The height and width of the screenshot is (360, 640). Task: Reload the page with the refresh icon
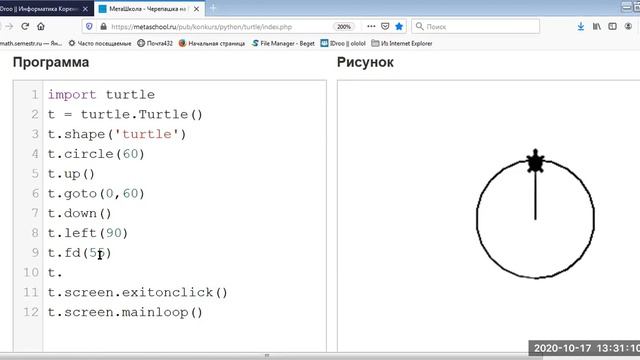(x=25, y=27)
